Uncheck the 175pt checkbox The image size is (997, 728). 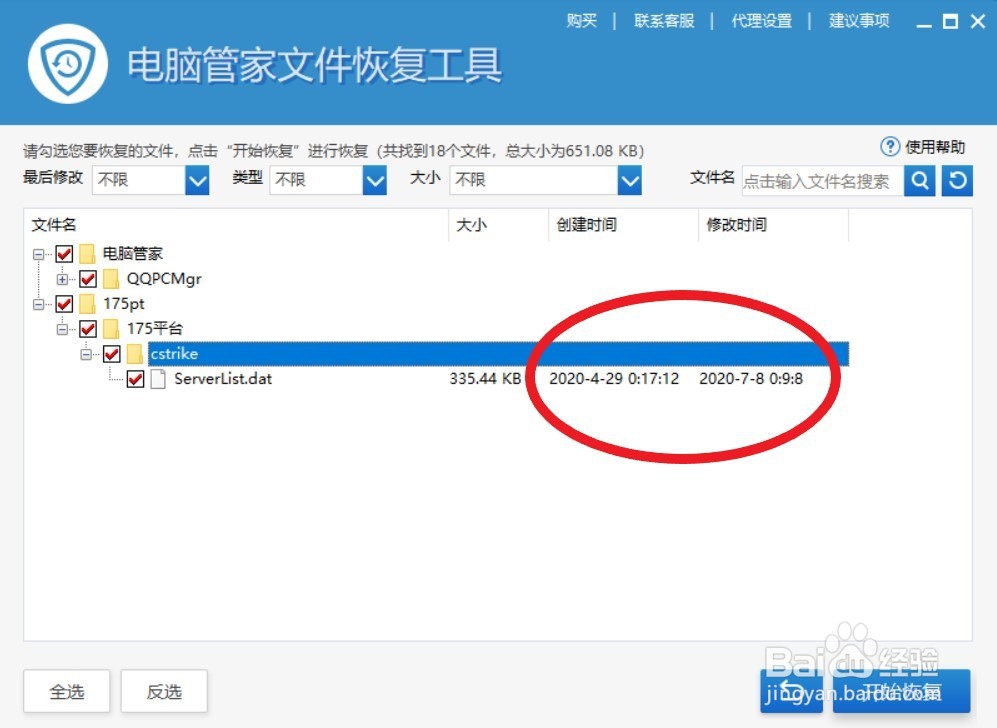click(64, 304)
